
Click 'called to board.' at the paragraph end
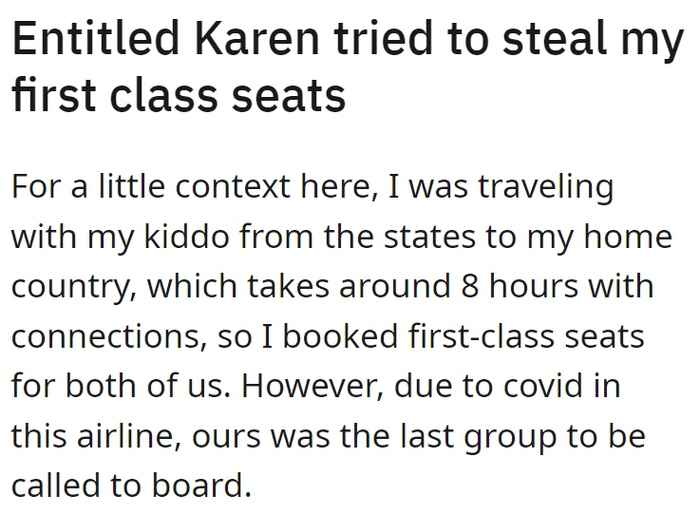pos(131,485)
